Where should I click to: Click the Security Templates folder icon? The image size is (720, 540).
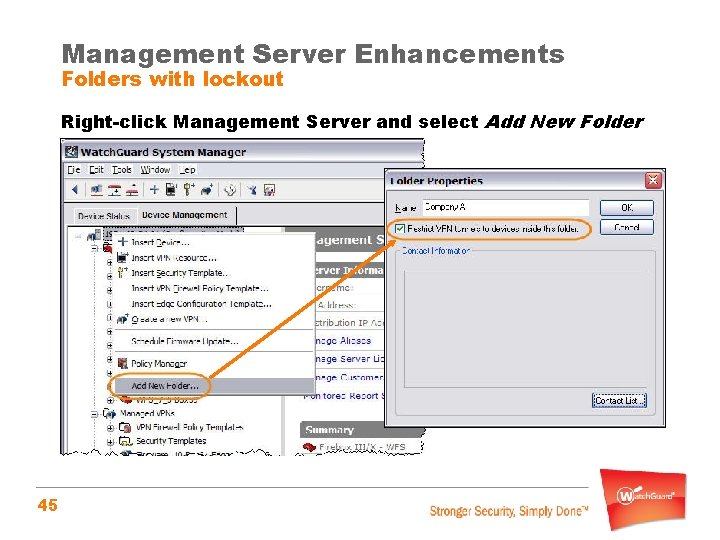pos(125,441)
